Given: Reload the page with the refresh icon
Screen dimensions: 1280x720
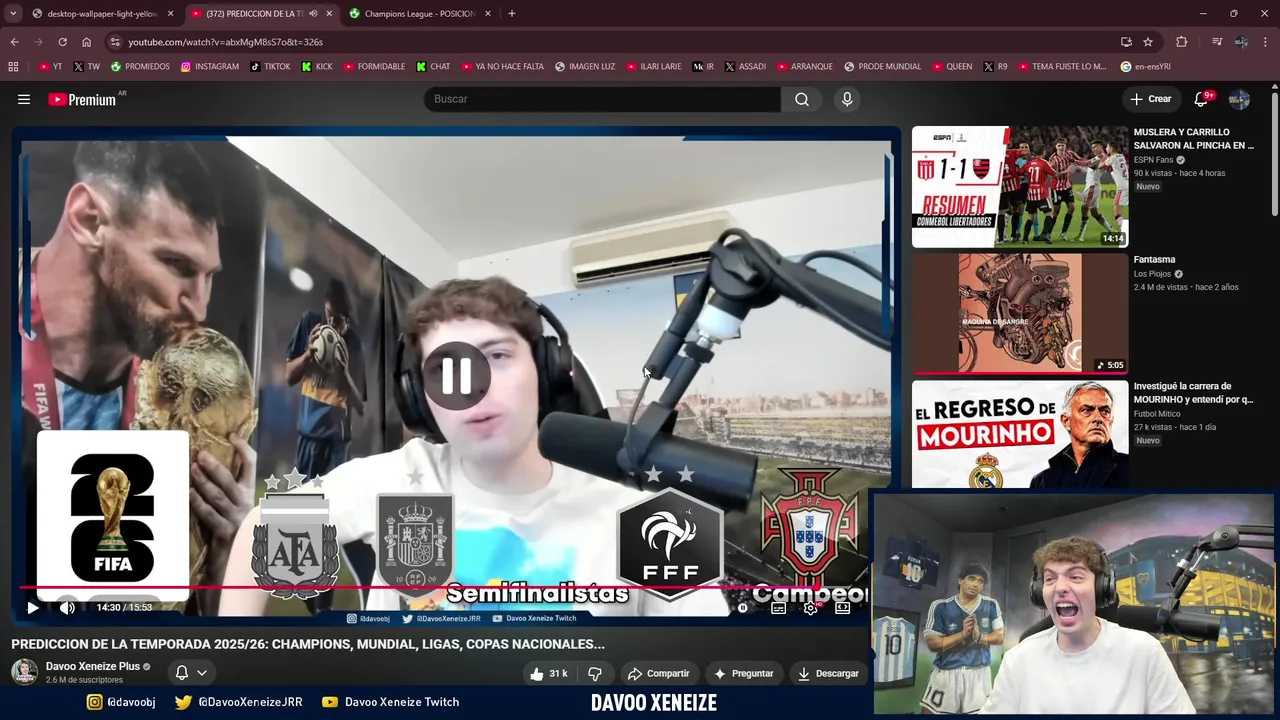Looking at the screenshot, I should click(x=62, y=42).
